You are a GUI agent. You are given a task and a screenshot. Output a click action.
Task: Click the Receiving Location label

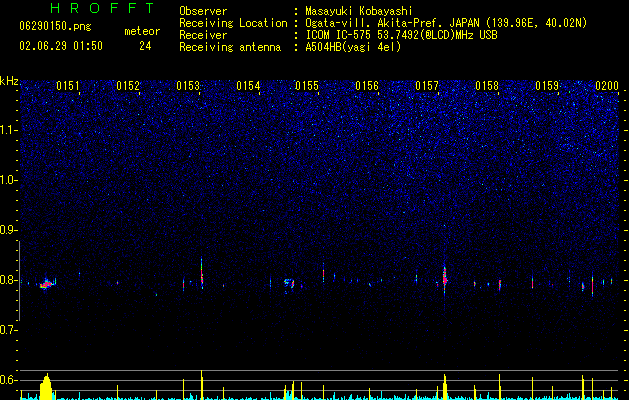click(x=233, y=23)
